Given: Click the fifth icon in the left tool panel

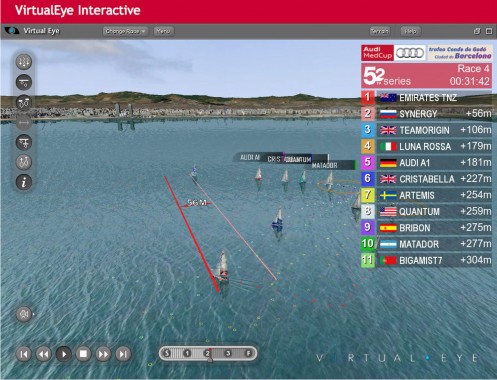Looking at the screenshot, I should tap(24, 143).
